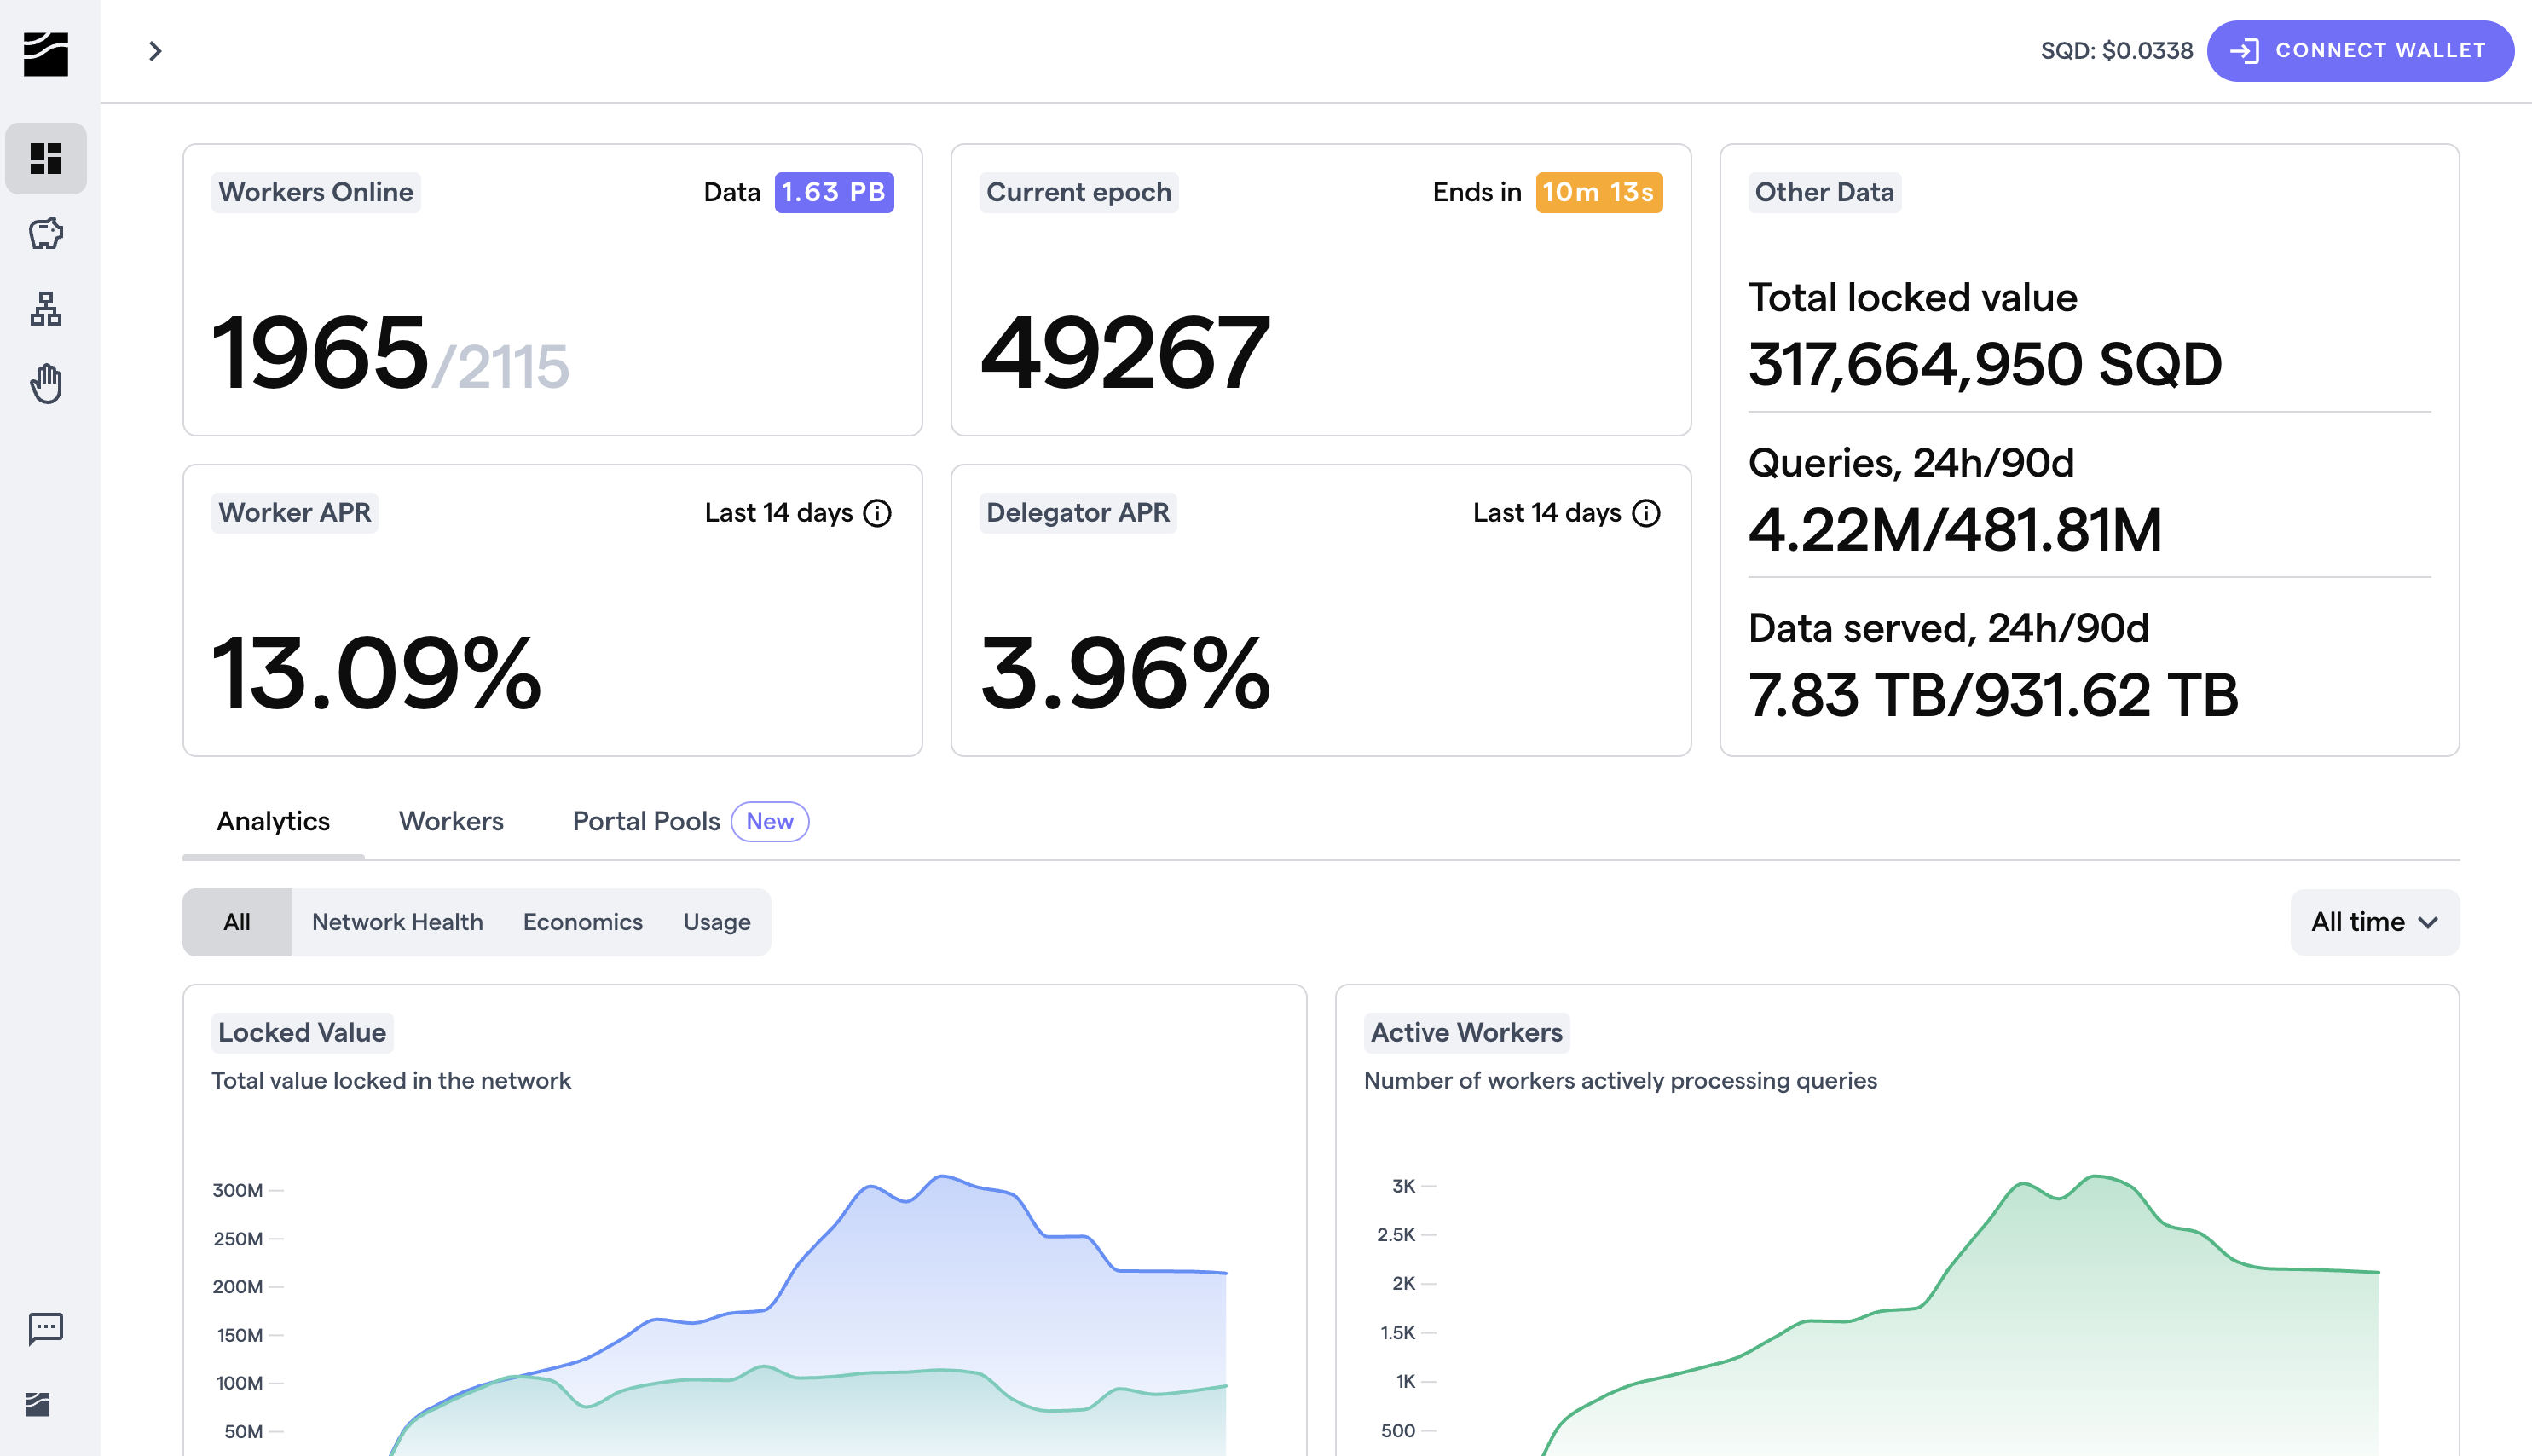The height and width of the screenshot is (1456, 2532).
Task: Click the info icon next to Worker APR
Action: (x=878, y=513)
